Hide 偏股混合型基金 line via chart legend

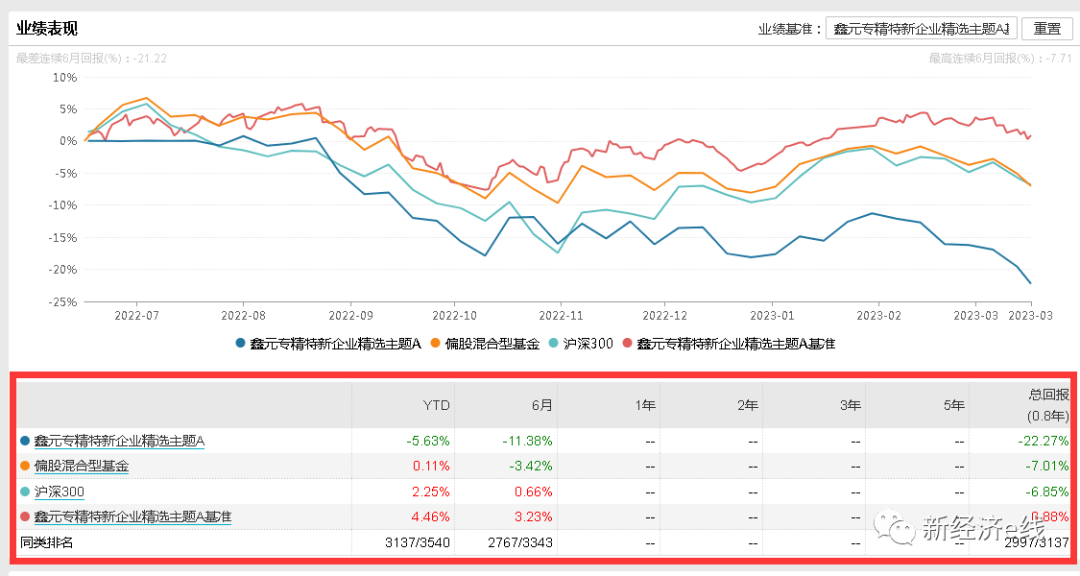click(x=484, y=343)
